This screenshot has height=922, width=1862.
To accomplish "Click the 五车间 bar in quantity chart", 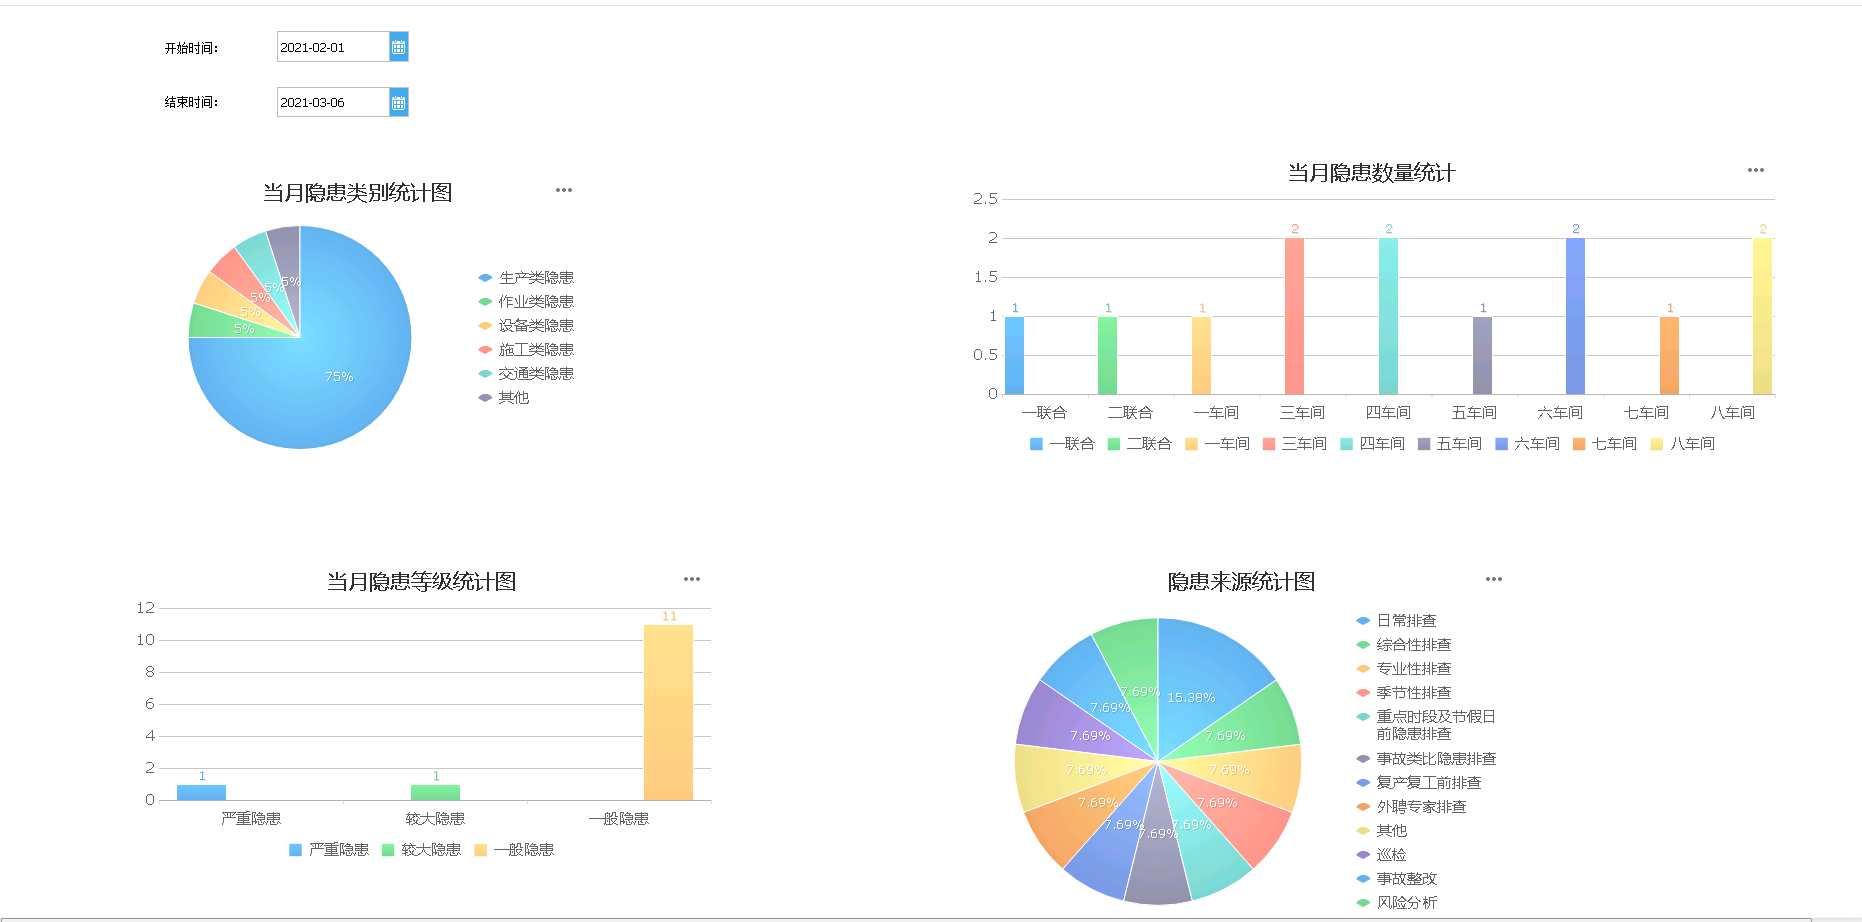I will (1482, 355).
